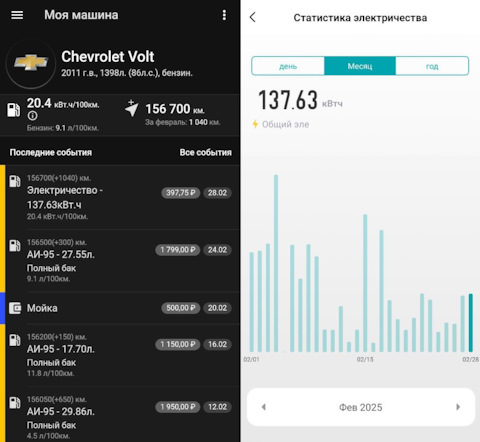Tap the 156050(+650) км mileage text
This screenshot has width=480, height=442.
57,399
